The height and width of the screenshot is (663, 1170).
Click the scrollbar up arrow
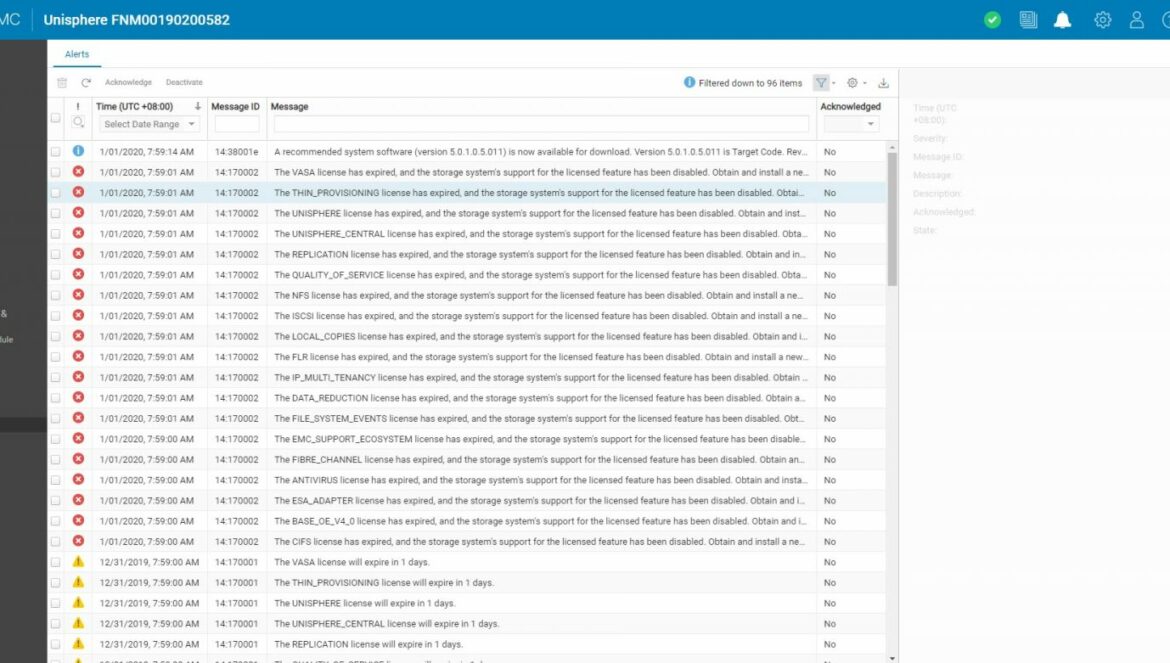tap(892, 148)
